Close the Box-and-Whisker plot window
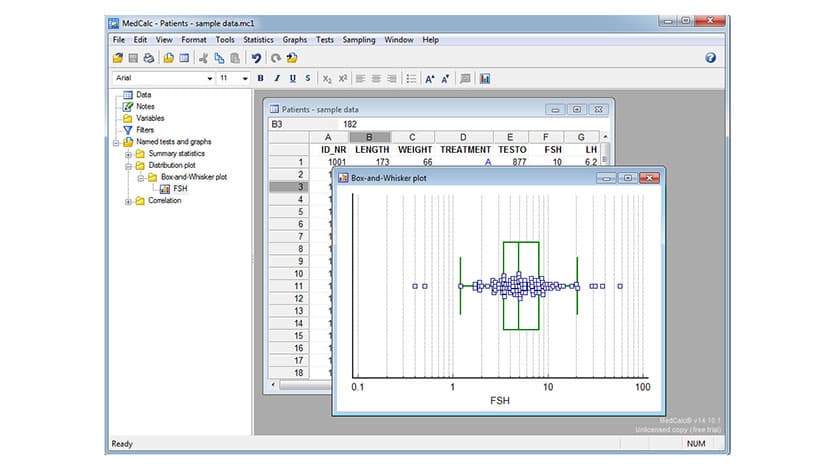The image size is (836, 470). [649, 177]
